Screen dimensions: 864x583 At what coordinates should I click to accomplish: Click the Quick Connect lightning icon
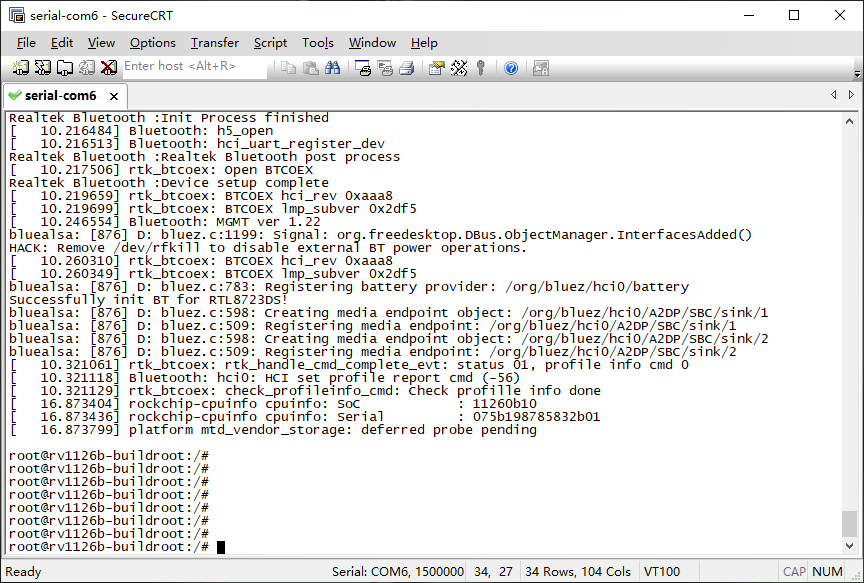[43, 68]
